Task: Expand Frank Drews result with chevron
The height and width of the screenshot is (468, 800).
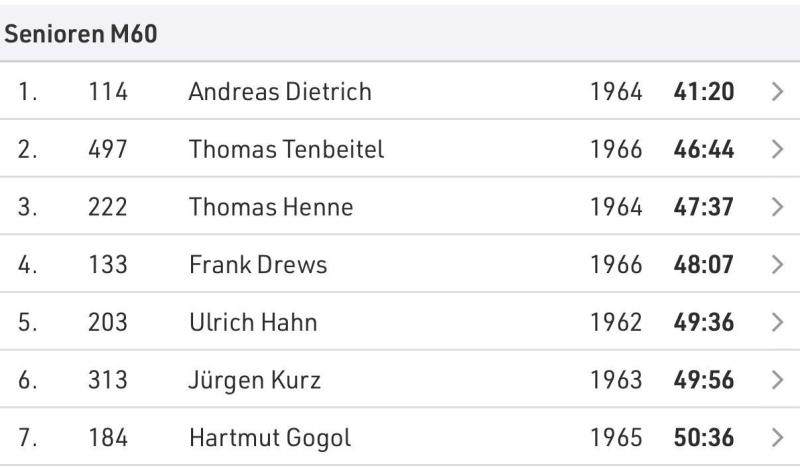Action: [x=777, y=265]
